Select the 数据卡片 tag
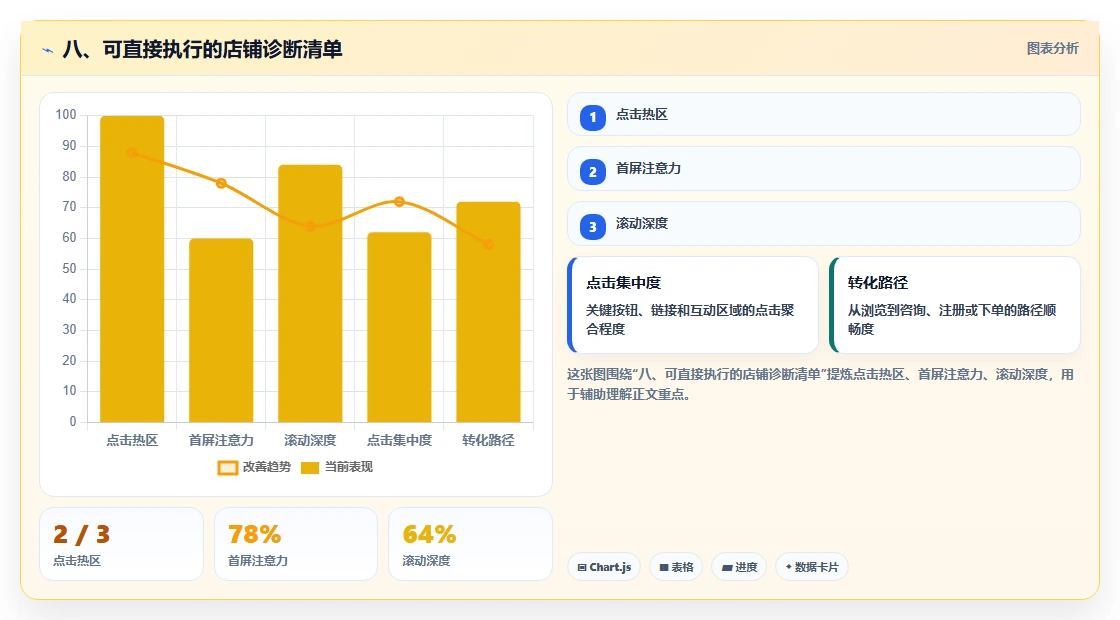This screenshot has height=620, width=1120. [811, 567]
